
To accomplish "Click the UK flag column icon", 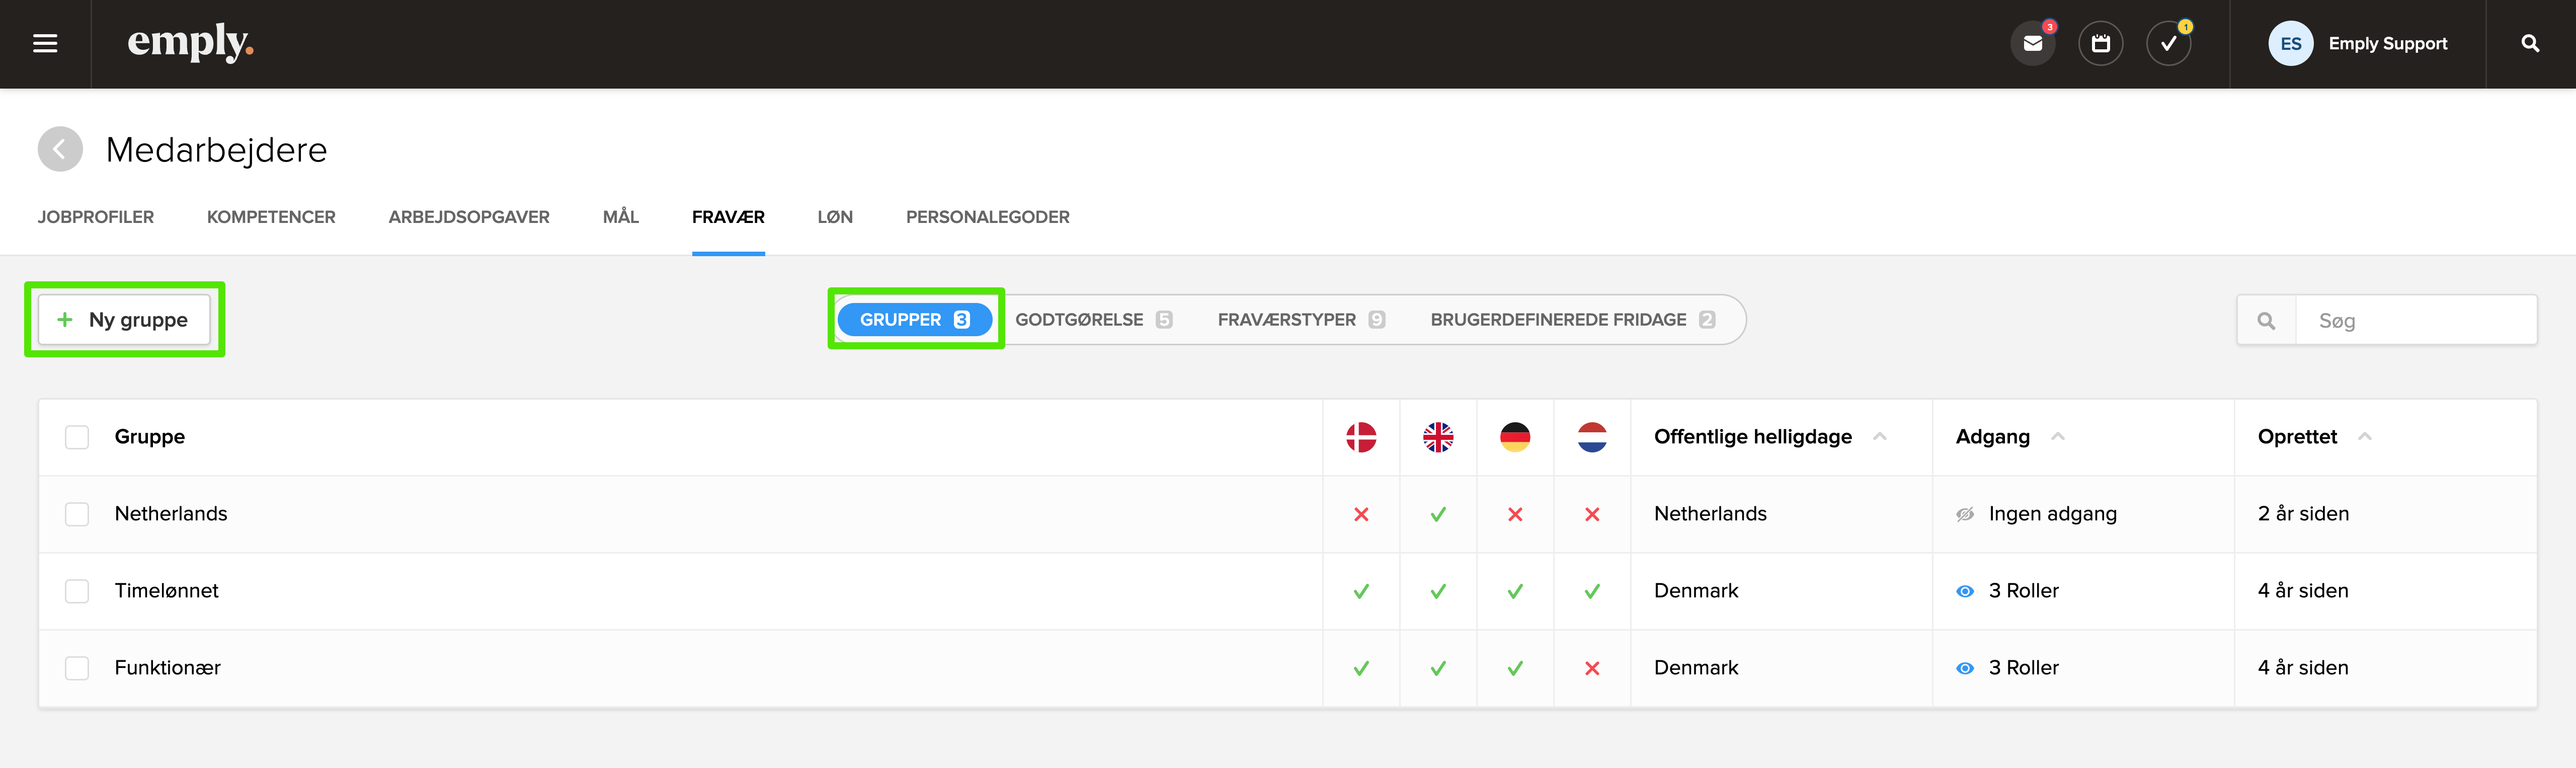I will click(x=1438, y=437).
